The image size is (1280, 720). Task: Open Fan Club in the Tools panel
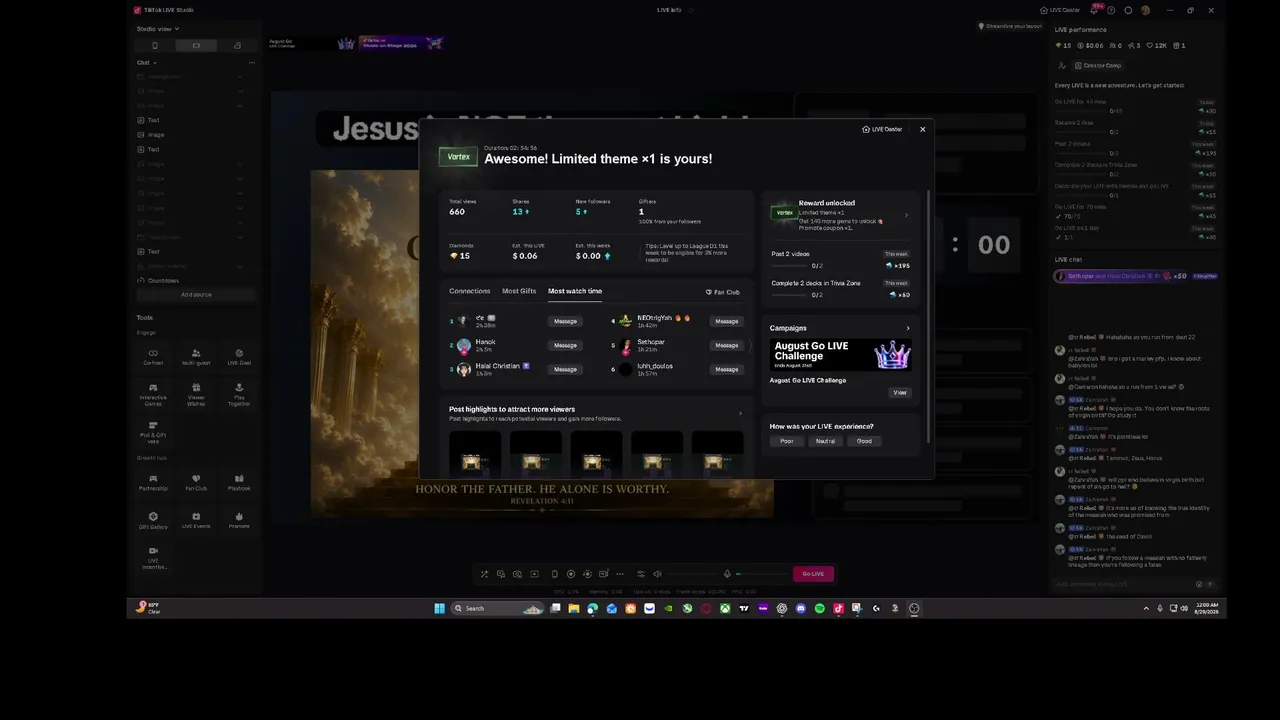[x=196, y=482]
